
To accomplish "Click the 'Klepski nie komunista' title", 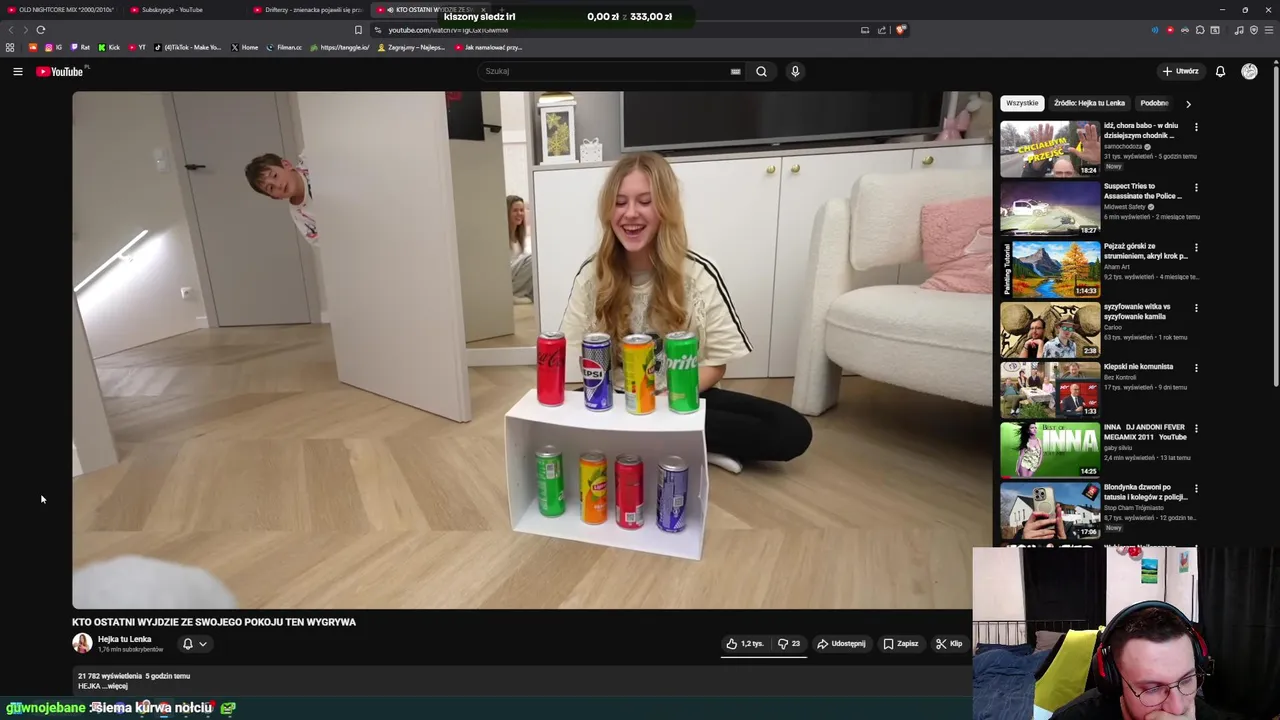I will point(1138,367).
